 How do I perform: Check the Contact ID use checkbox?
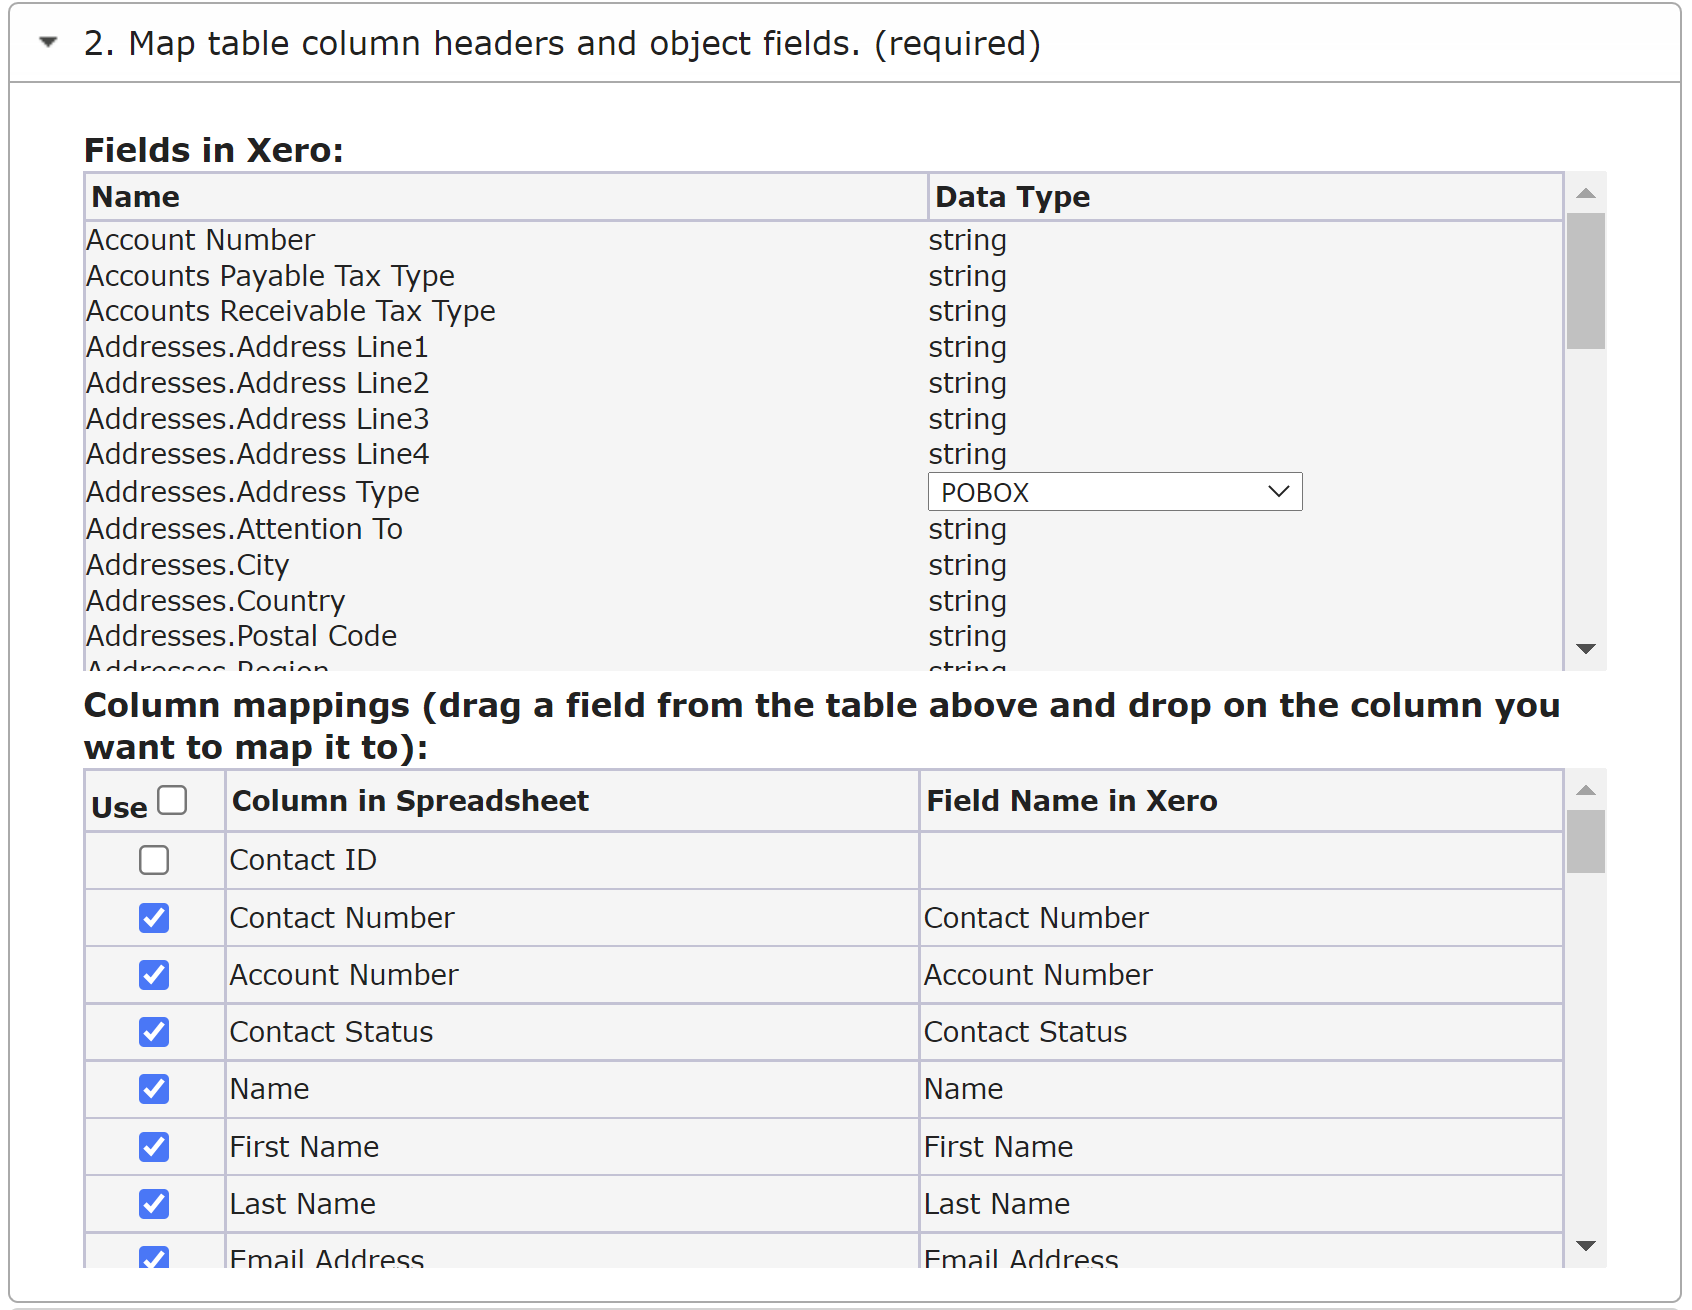point(154,860)
